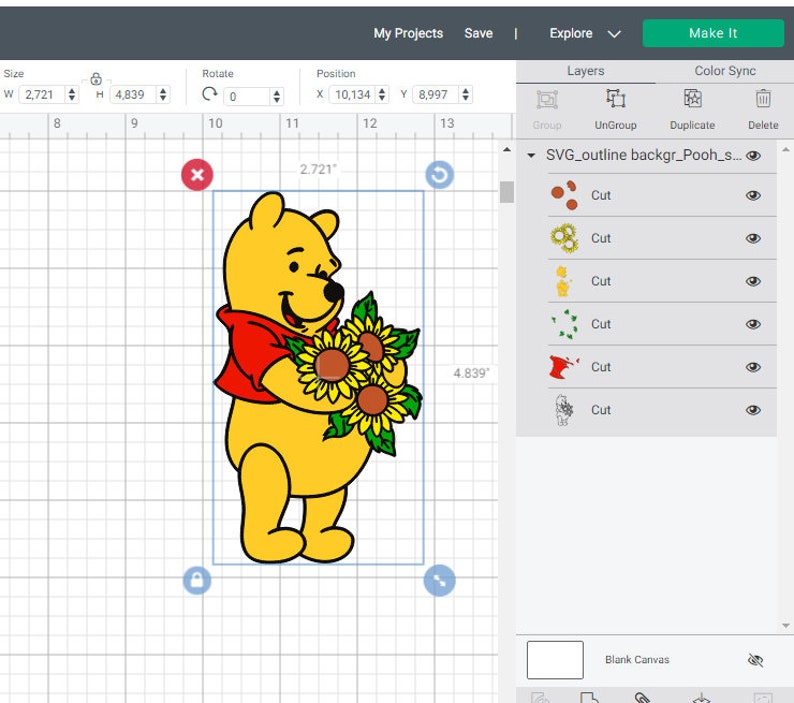
Task: Click the green Make It button
Action: (713, 33)
